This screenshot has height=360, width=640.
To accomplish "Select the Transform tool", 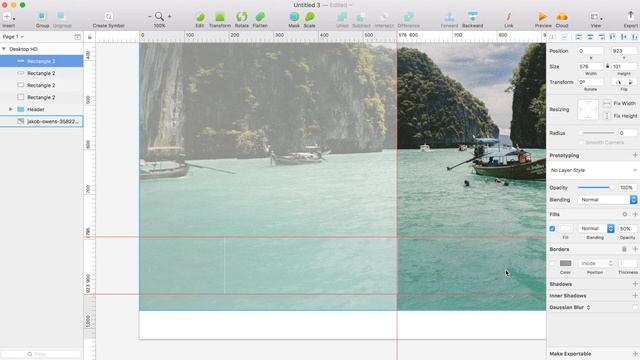I will coord(220,17).
